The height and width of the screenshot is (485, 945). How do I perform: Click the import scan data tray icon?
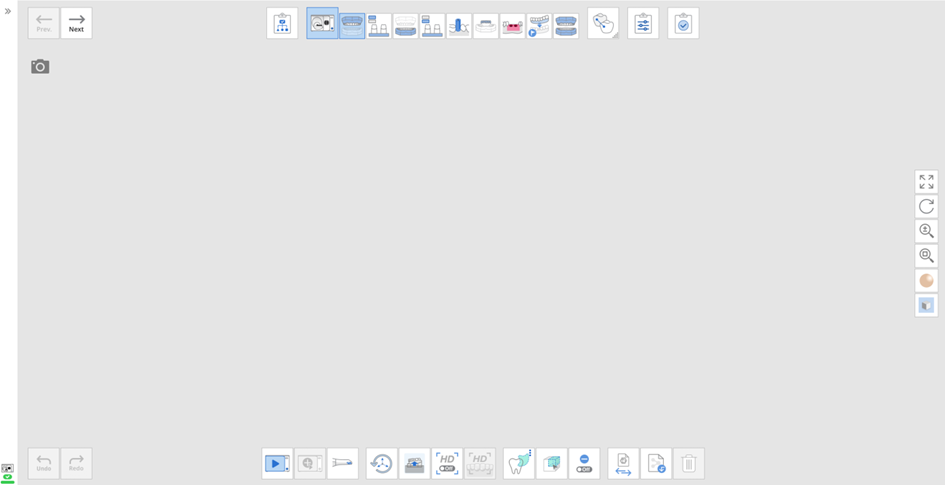coord(414,463)
